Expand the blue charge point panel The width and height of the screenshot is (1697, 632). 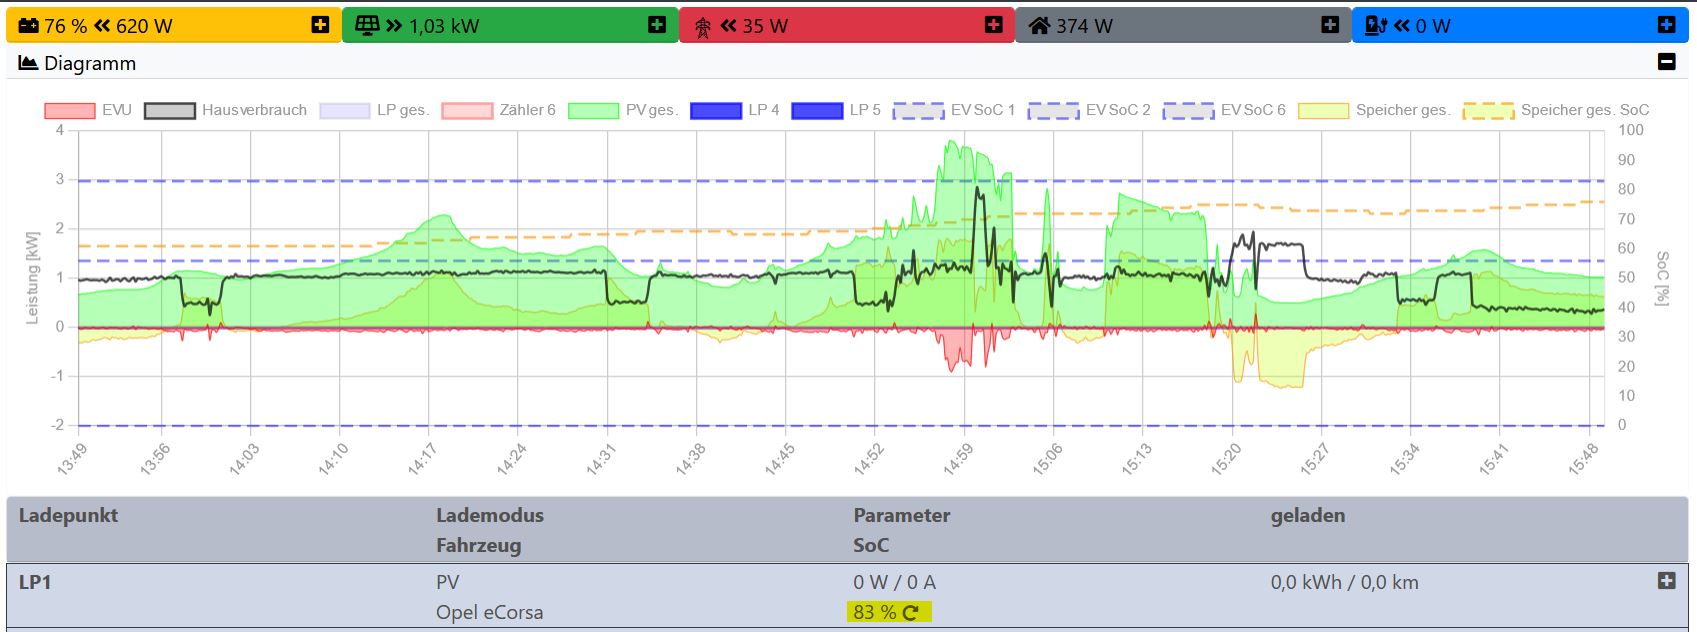click(x=1666, y=25)
